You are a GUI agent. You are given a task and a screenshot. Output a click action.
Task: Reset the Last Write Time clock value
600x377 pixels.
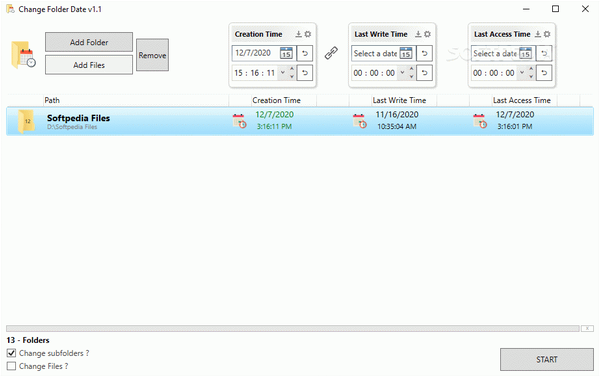[424, 73]
